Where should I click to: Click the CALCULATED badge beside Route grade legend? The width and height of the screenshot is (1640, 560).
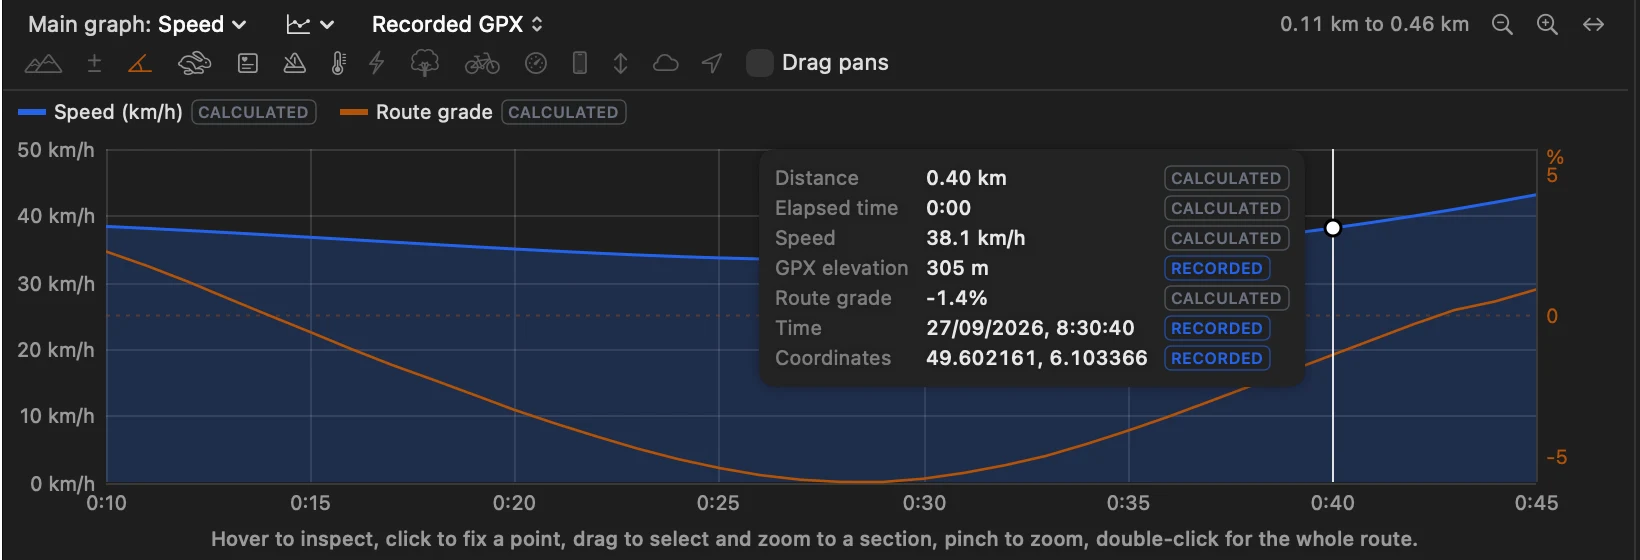click(564, 112)
